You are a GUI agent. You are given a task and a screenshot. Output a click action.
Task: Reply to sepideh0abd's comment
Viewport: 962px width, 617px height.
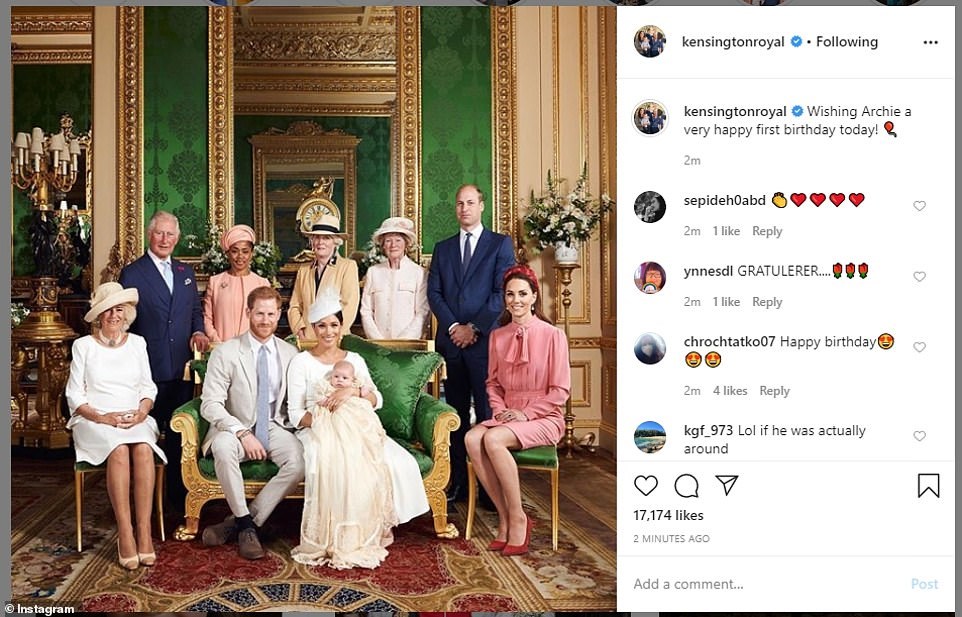[767, 231]
